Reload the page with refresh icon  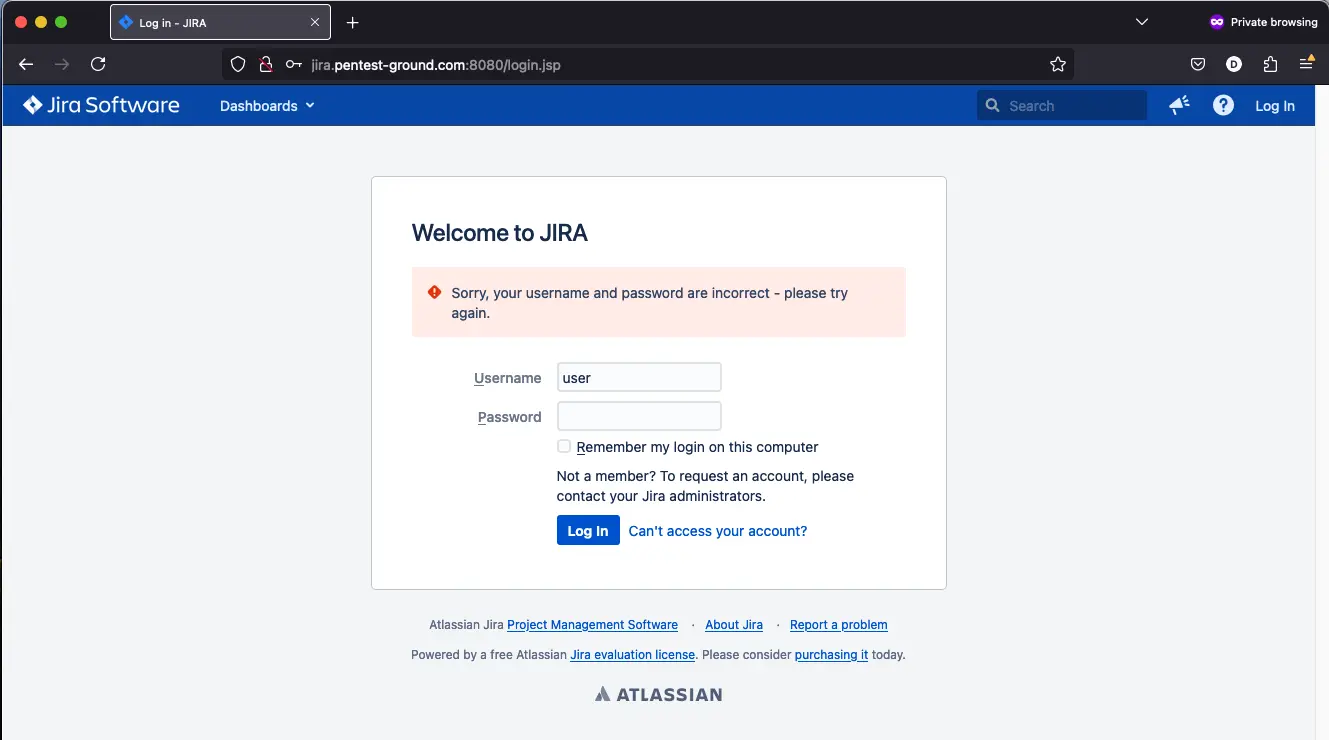98,64
